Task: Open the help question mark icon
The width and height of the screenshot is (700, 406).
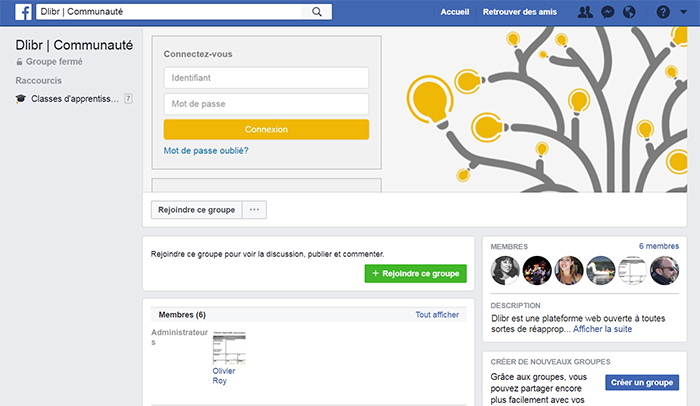Action: click(663, 12)
